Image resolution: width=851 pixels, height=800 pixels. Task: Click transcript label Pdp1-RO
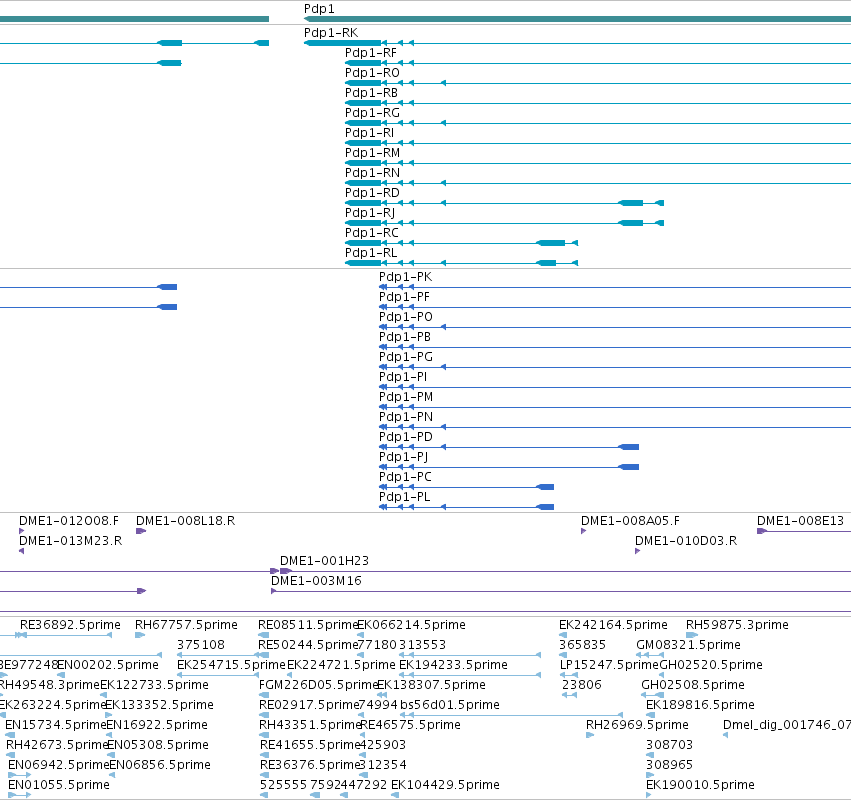[372, 73]
